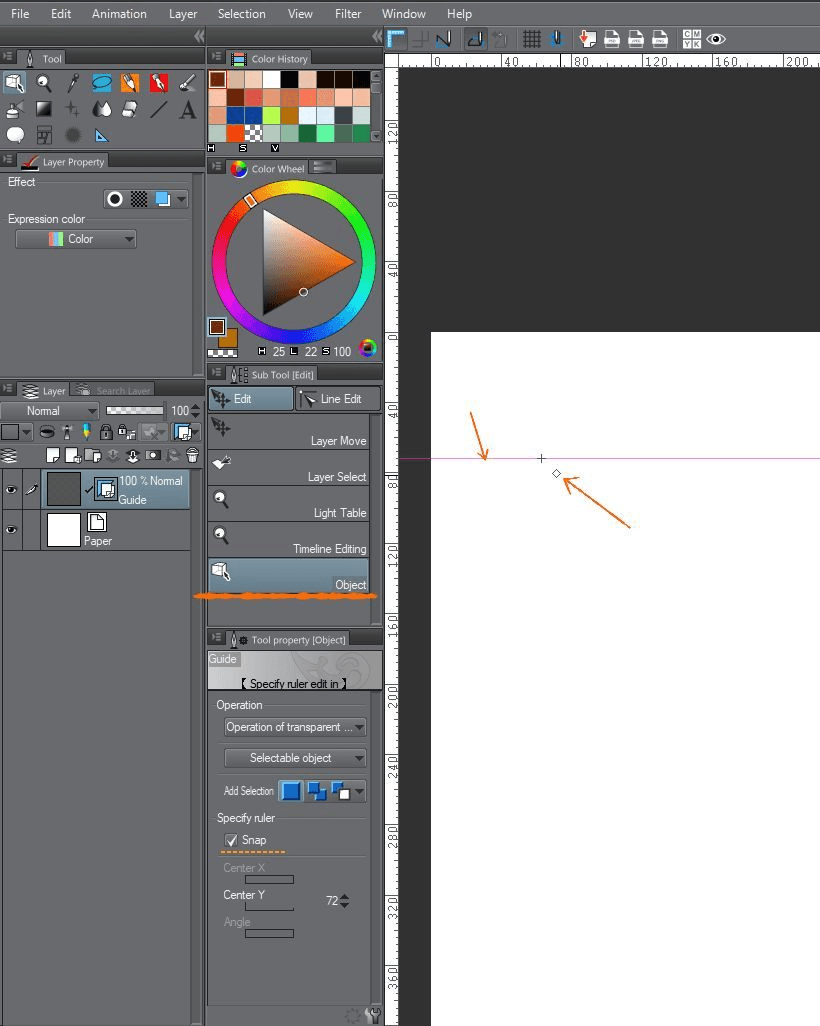
Task: Expand the Selectable object dropdown
Action: point(295,758)
